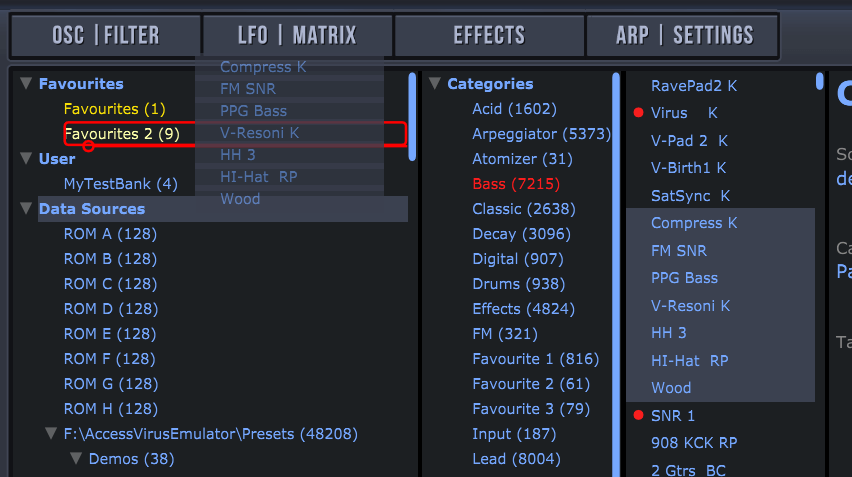Switch to the LFO | MATRIX tab
852x477 pixels.
pos(297,36)
